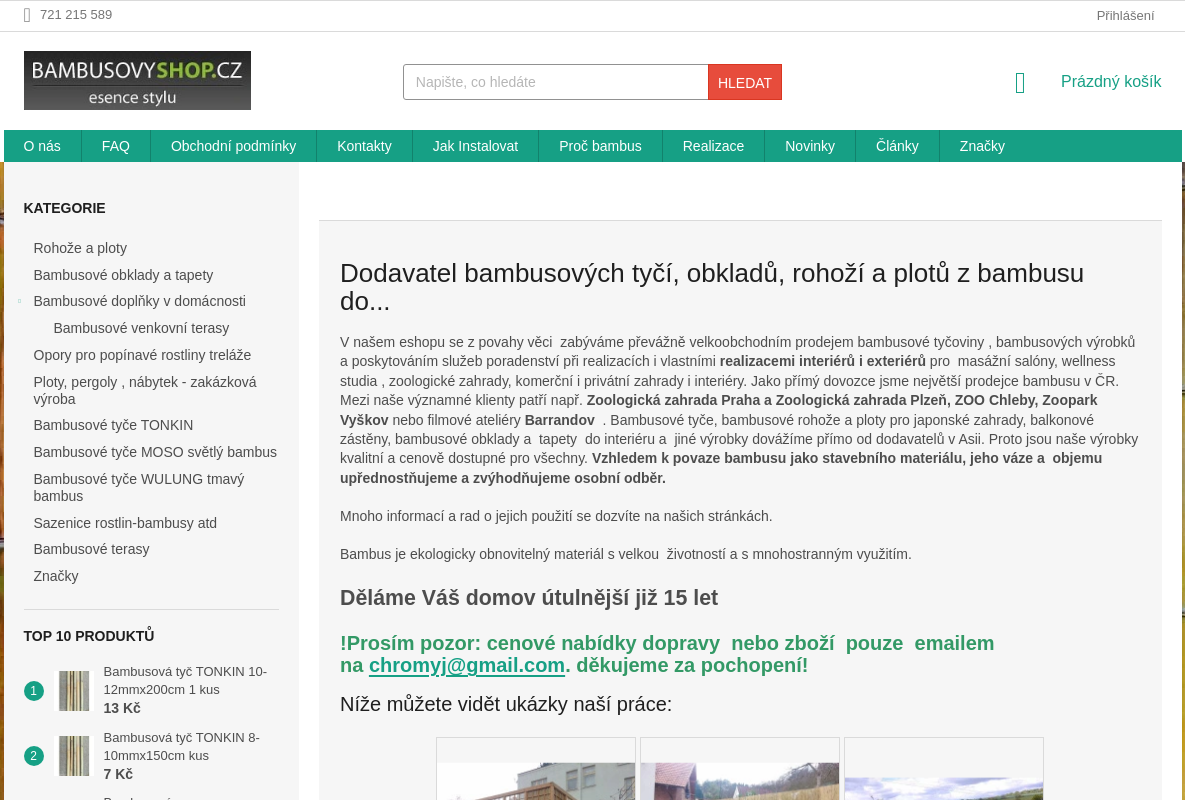The height and width of the screenshot is (800, 1200).
Task: Click the phone icon next to 721 215 589
Action: (x=27, y=15)
